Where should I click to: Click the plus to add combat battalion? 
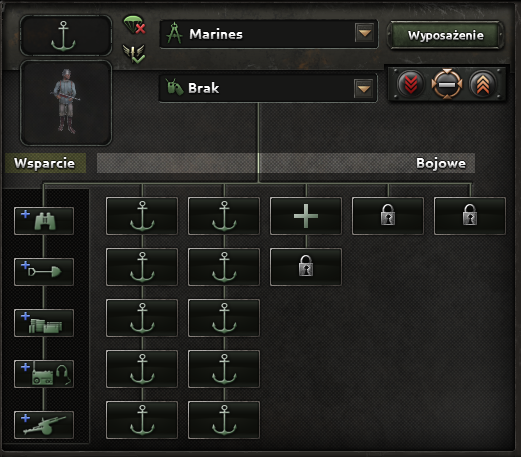tap(306, 216)
